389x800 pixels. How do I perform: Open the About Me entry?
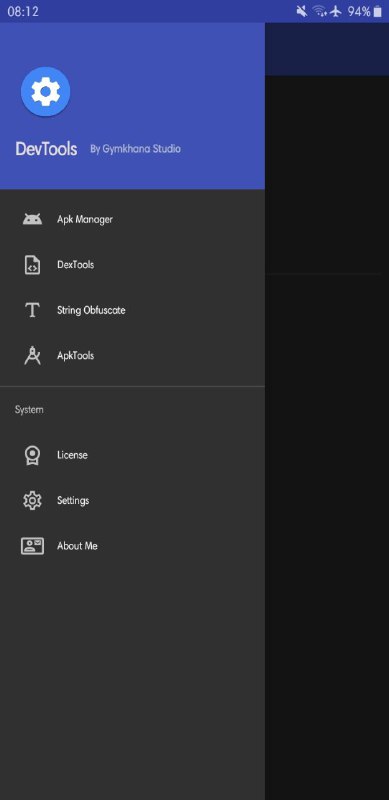click(132, 546)
